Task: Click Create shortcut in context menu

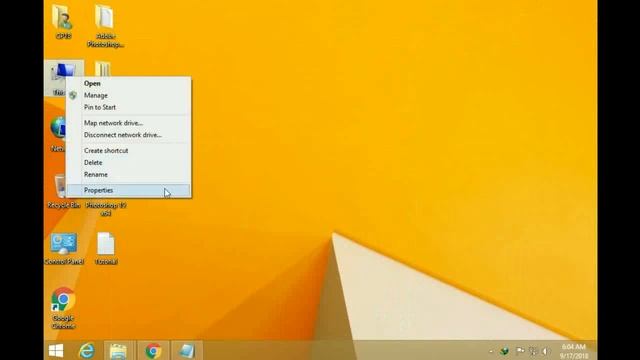Action: [128, 151]
